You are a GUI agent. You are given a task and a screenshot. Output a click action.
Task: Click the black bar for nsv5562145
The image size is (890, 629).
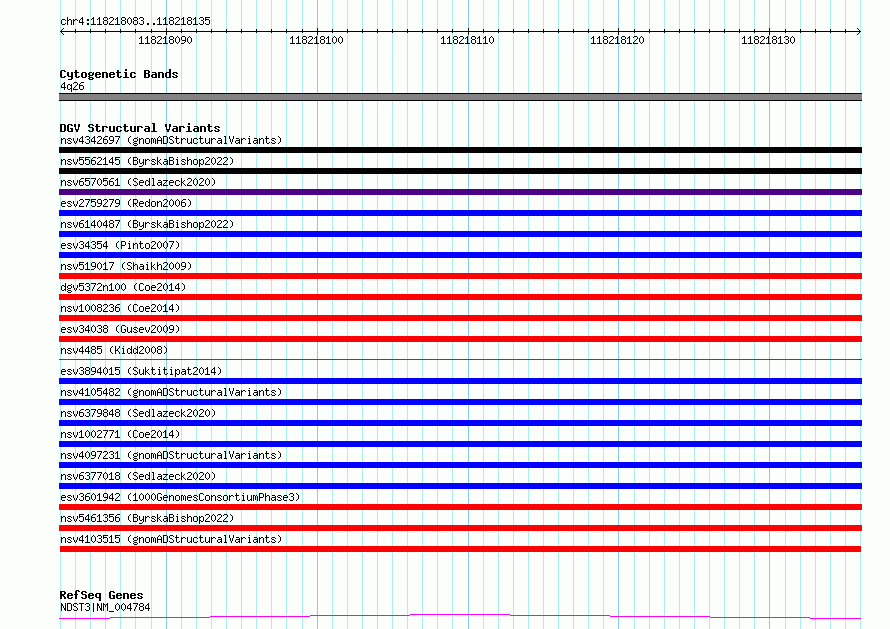(x=460, y=171)
